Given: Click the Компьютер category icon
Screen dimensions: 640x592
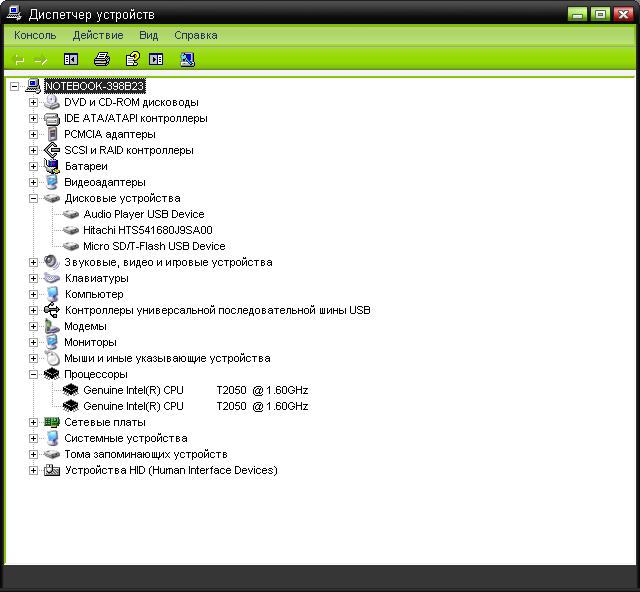Looking at the screenshot, I should tap(52, 294).
